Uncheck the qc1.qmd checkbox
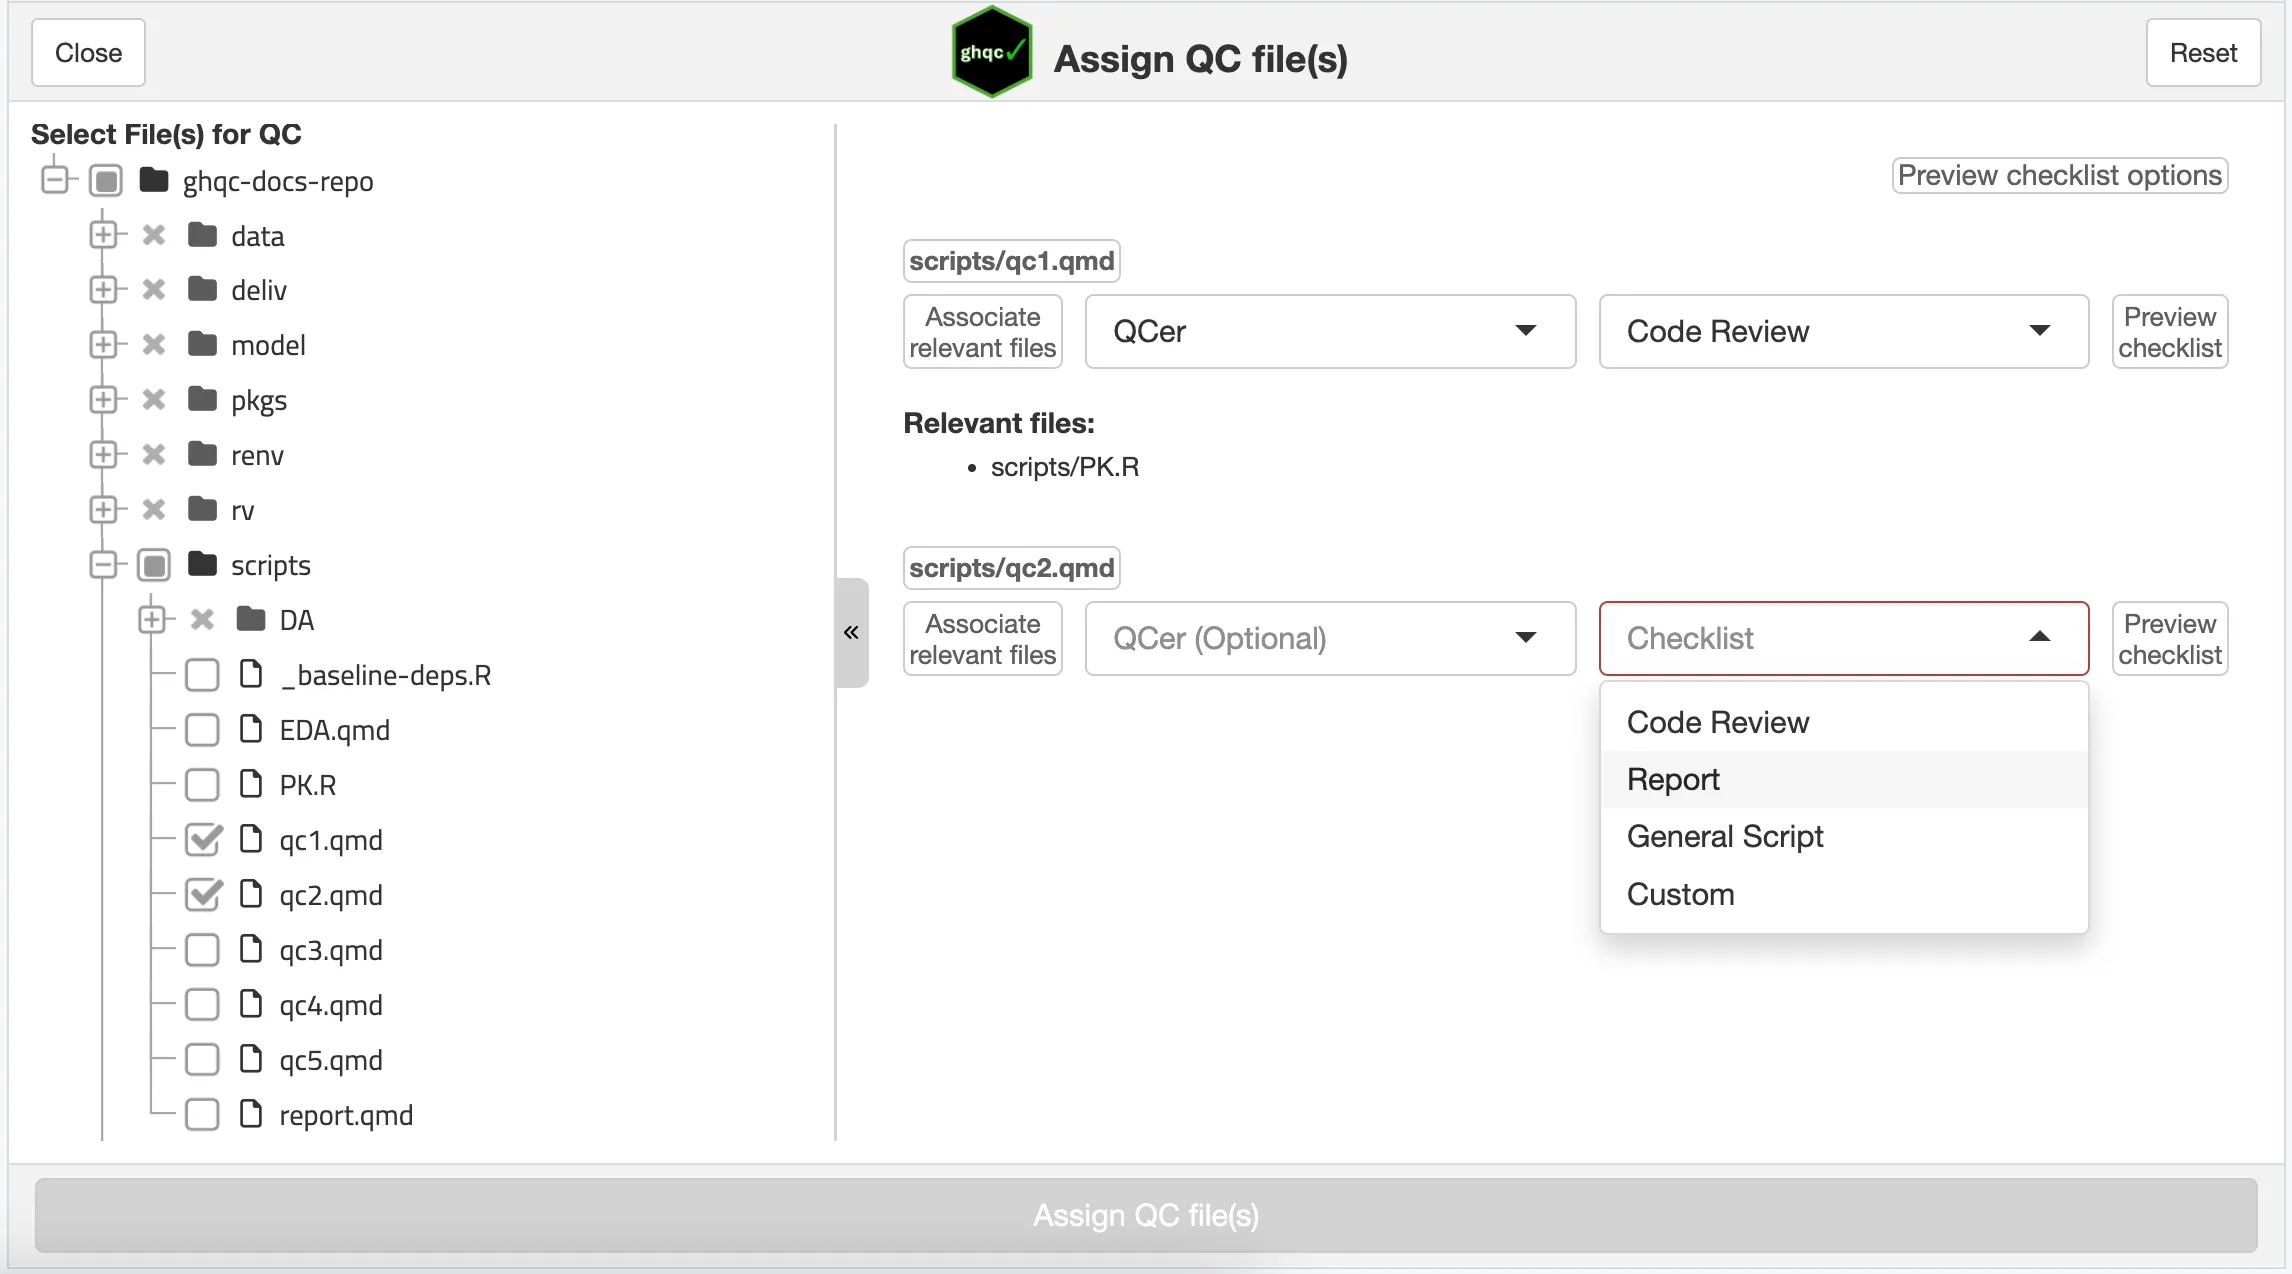The width and height of the screenshot is (2292, 1274). tap(203, 840)
